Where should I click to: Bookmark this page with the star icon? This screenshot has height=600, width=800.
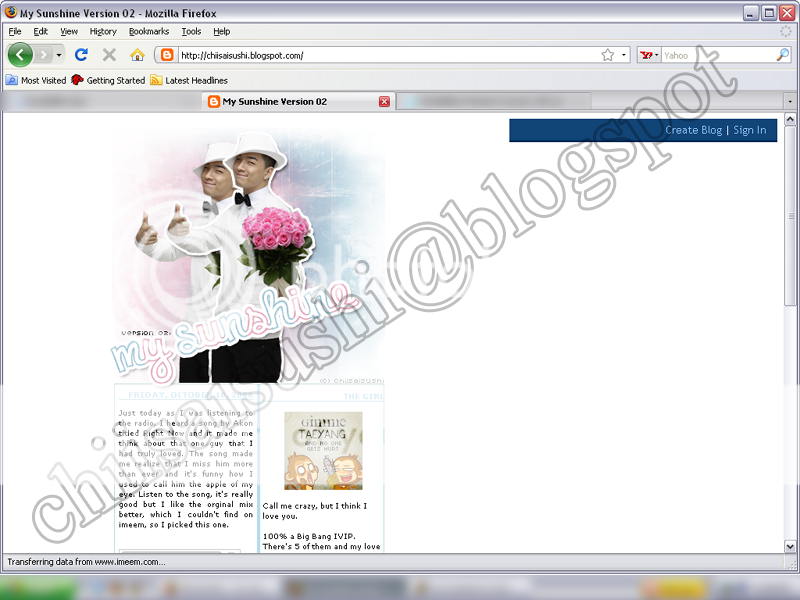coord(607,55)
